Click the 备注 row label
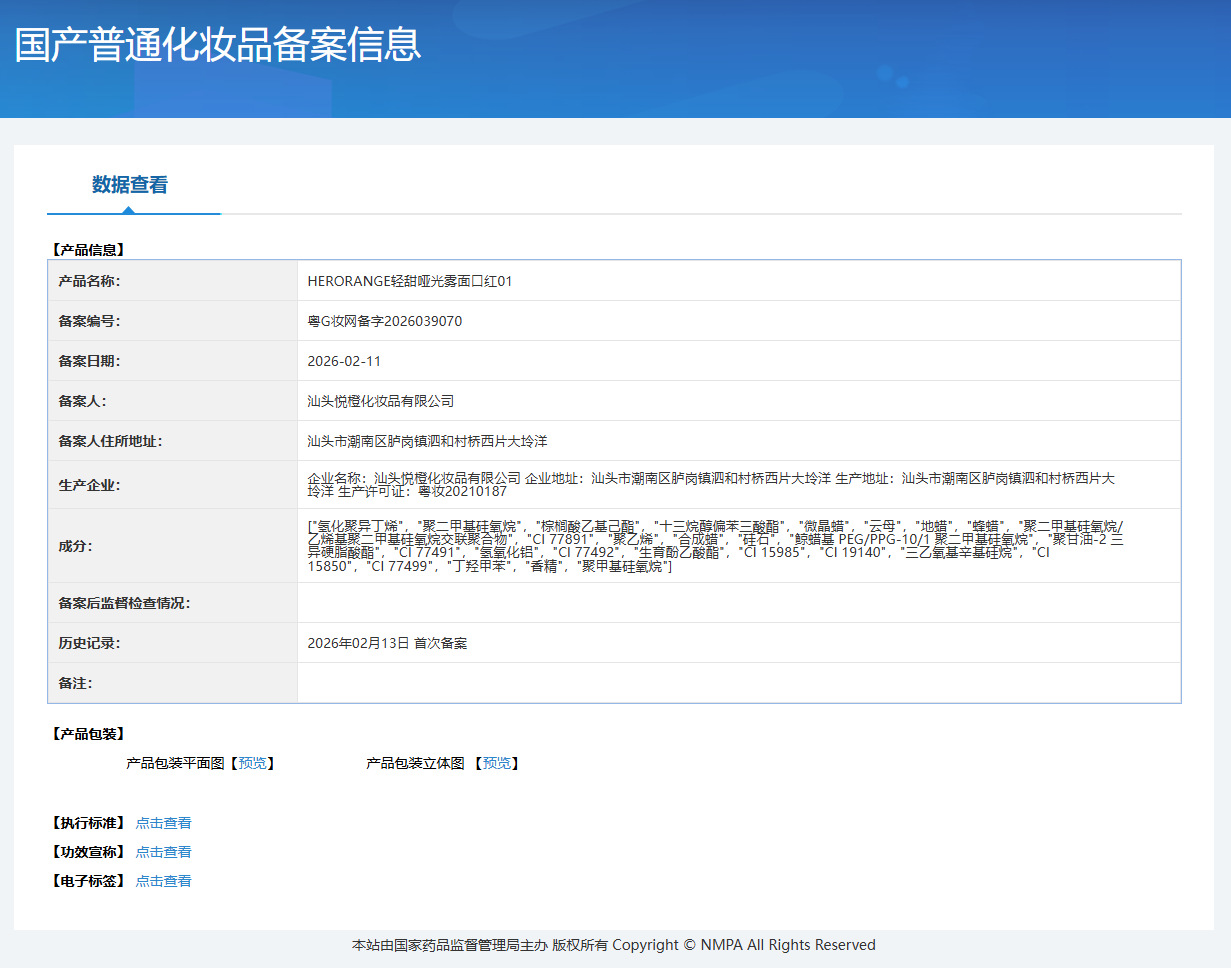The image size is (1231, 968). [75, 683]
